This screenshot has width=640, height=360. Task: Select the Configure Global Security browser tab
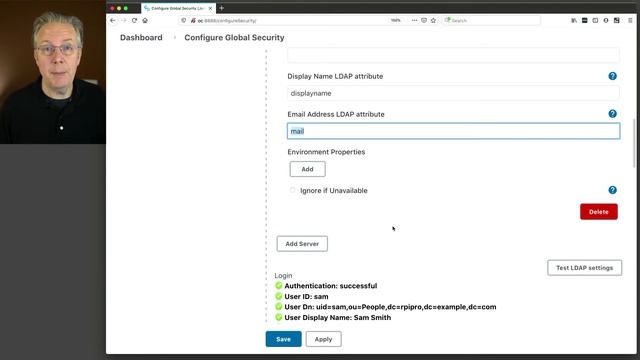178,8
